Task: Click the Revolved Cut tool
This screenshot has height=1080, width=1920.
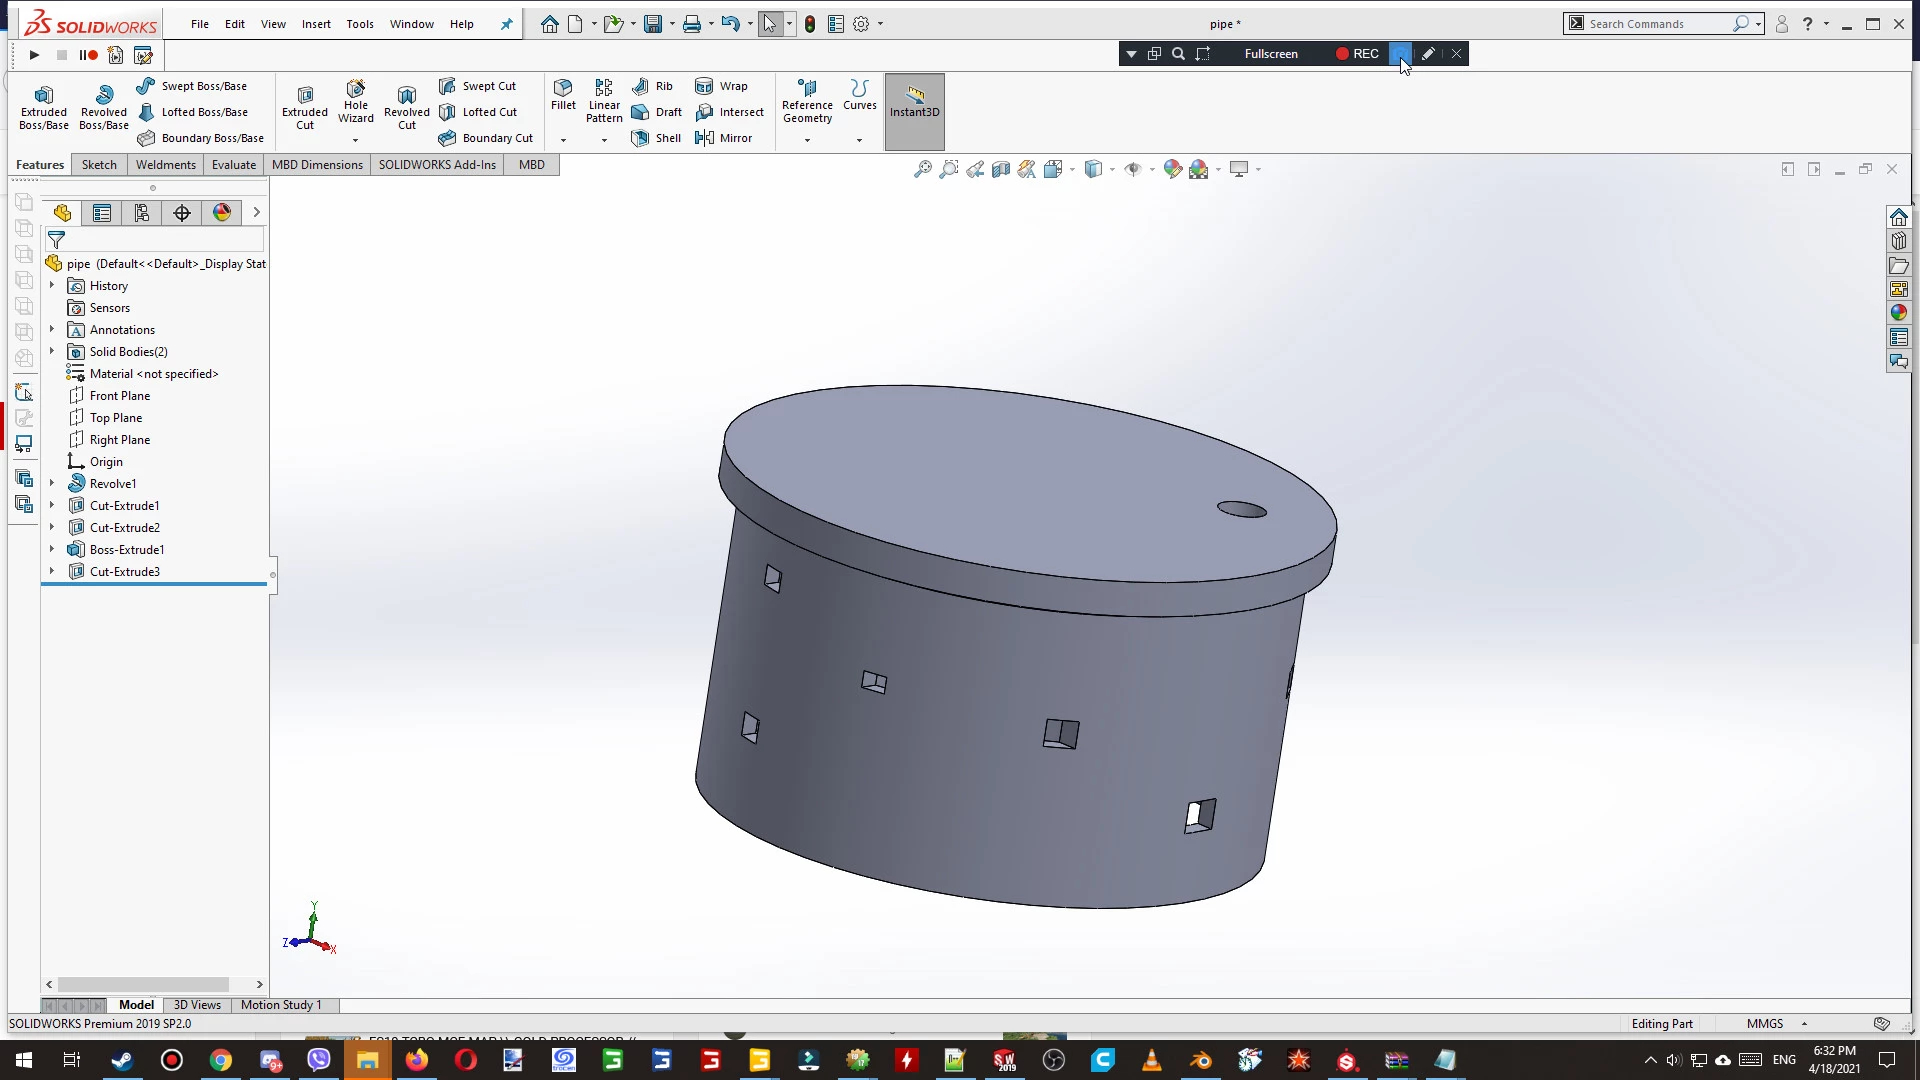Action: 406,106
